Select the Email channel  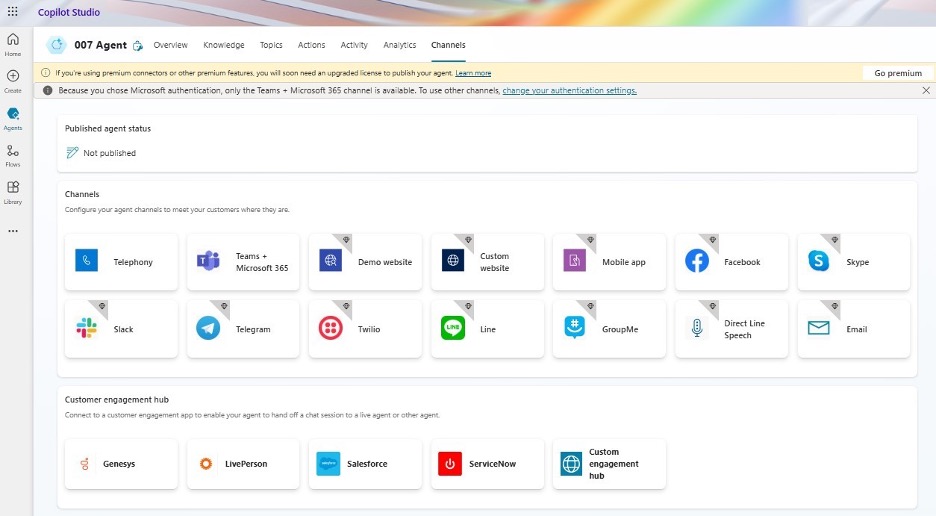coord(854,329)
